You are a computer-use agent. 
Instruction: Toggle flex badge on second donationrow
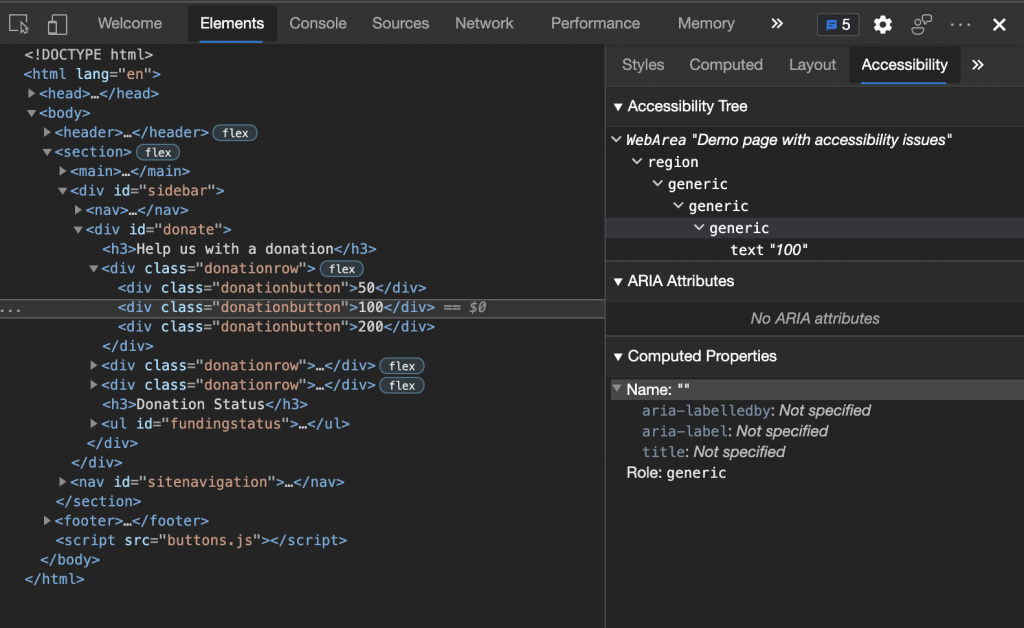point(402,366)
